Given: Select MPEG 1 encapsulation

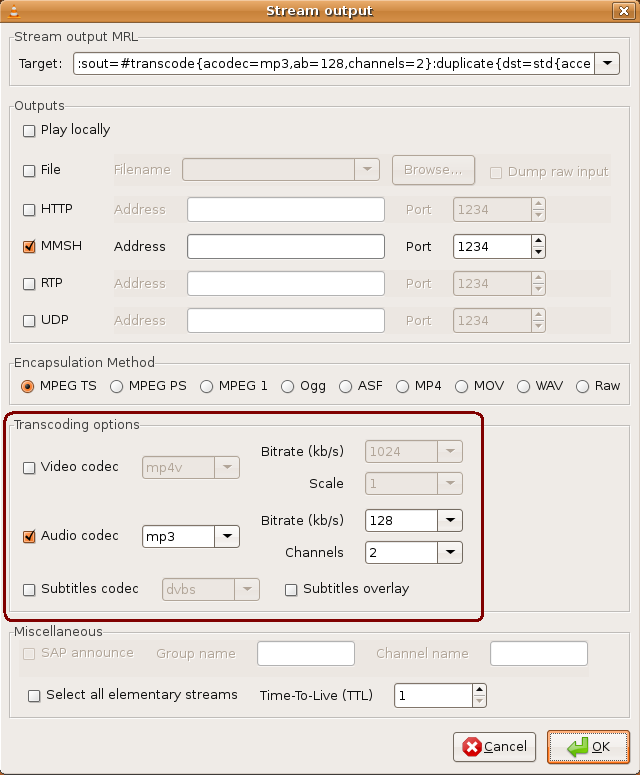Looking at the screenshot, I should coord(207,387).
